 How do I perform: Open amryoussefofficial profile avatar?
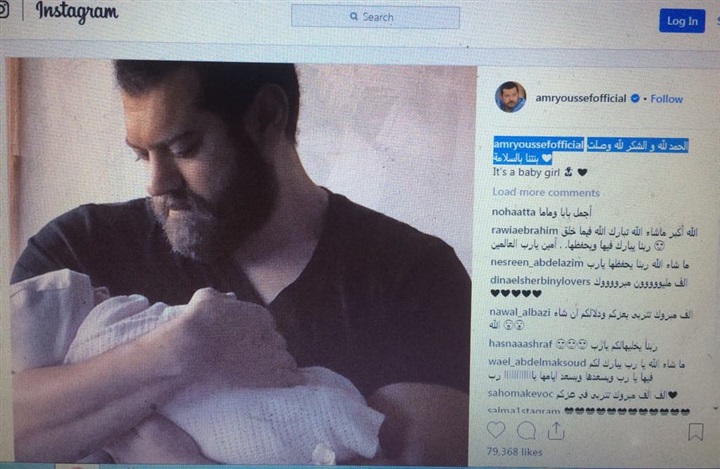510,97
